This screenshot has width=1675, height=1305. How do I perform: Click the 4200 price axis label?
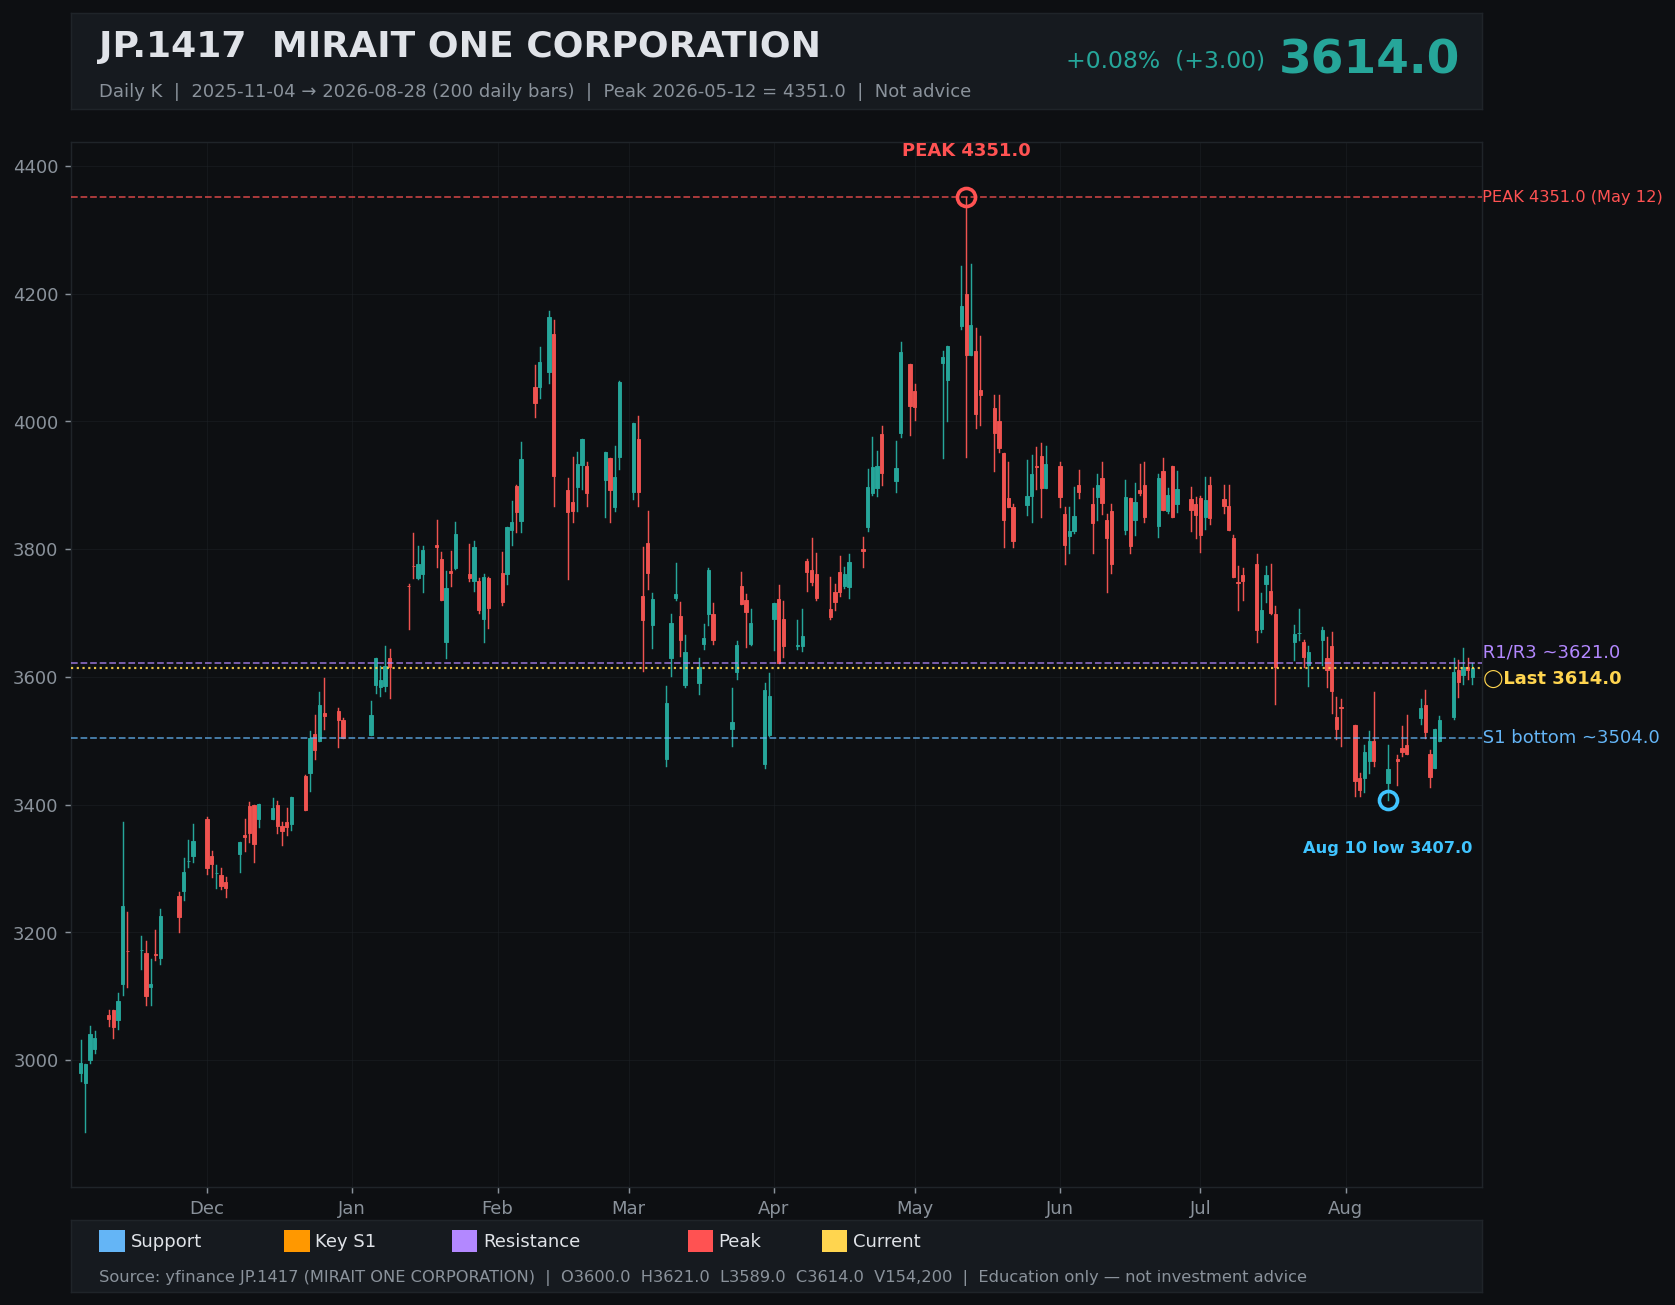point(37,295)
